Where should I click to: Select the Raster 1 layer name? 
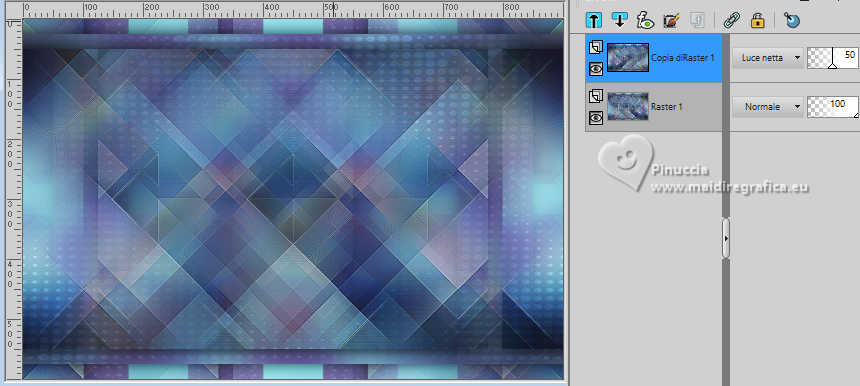point(666,107)
